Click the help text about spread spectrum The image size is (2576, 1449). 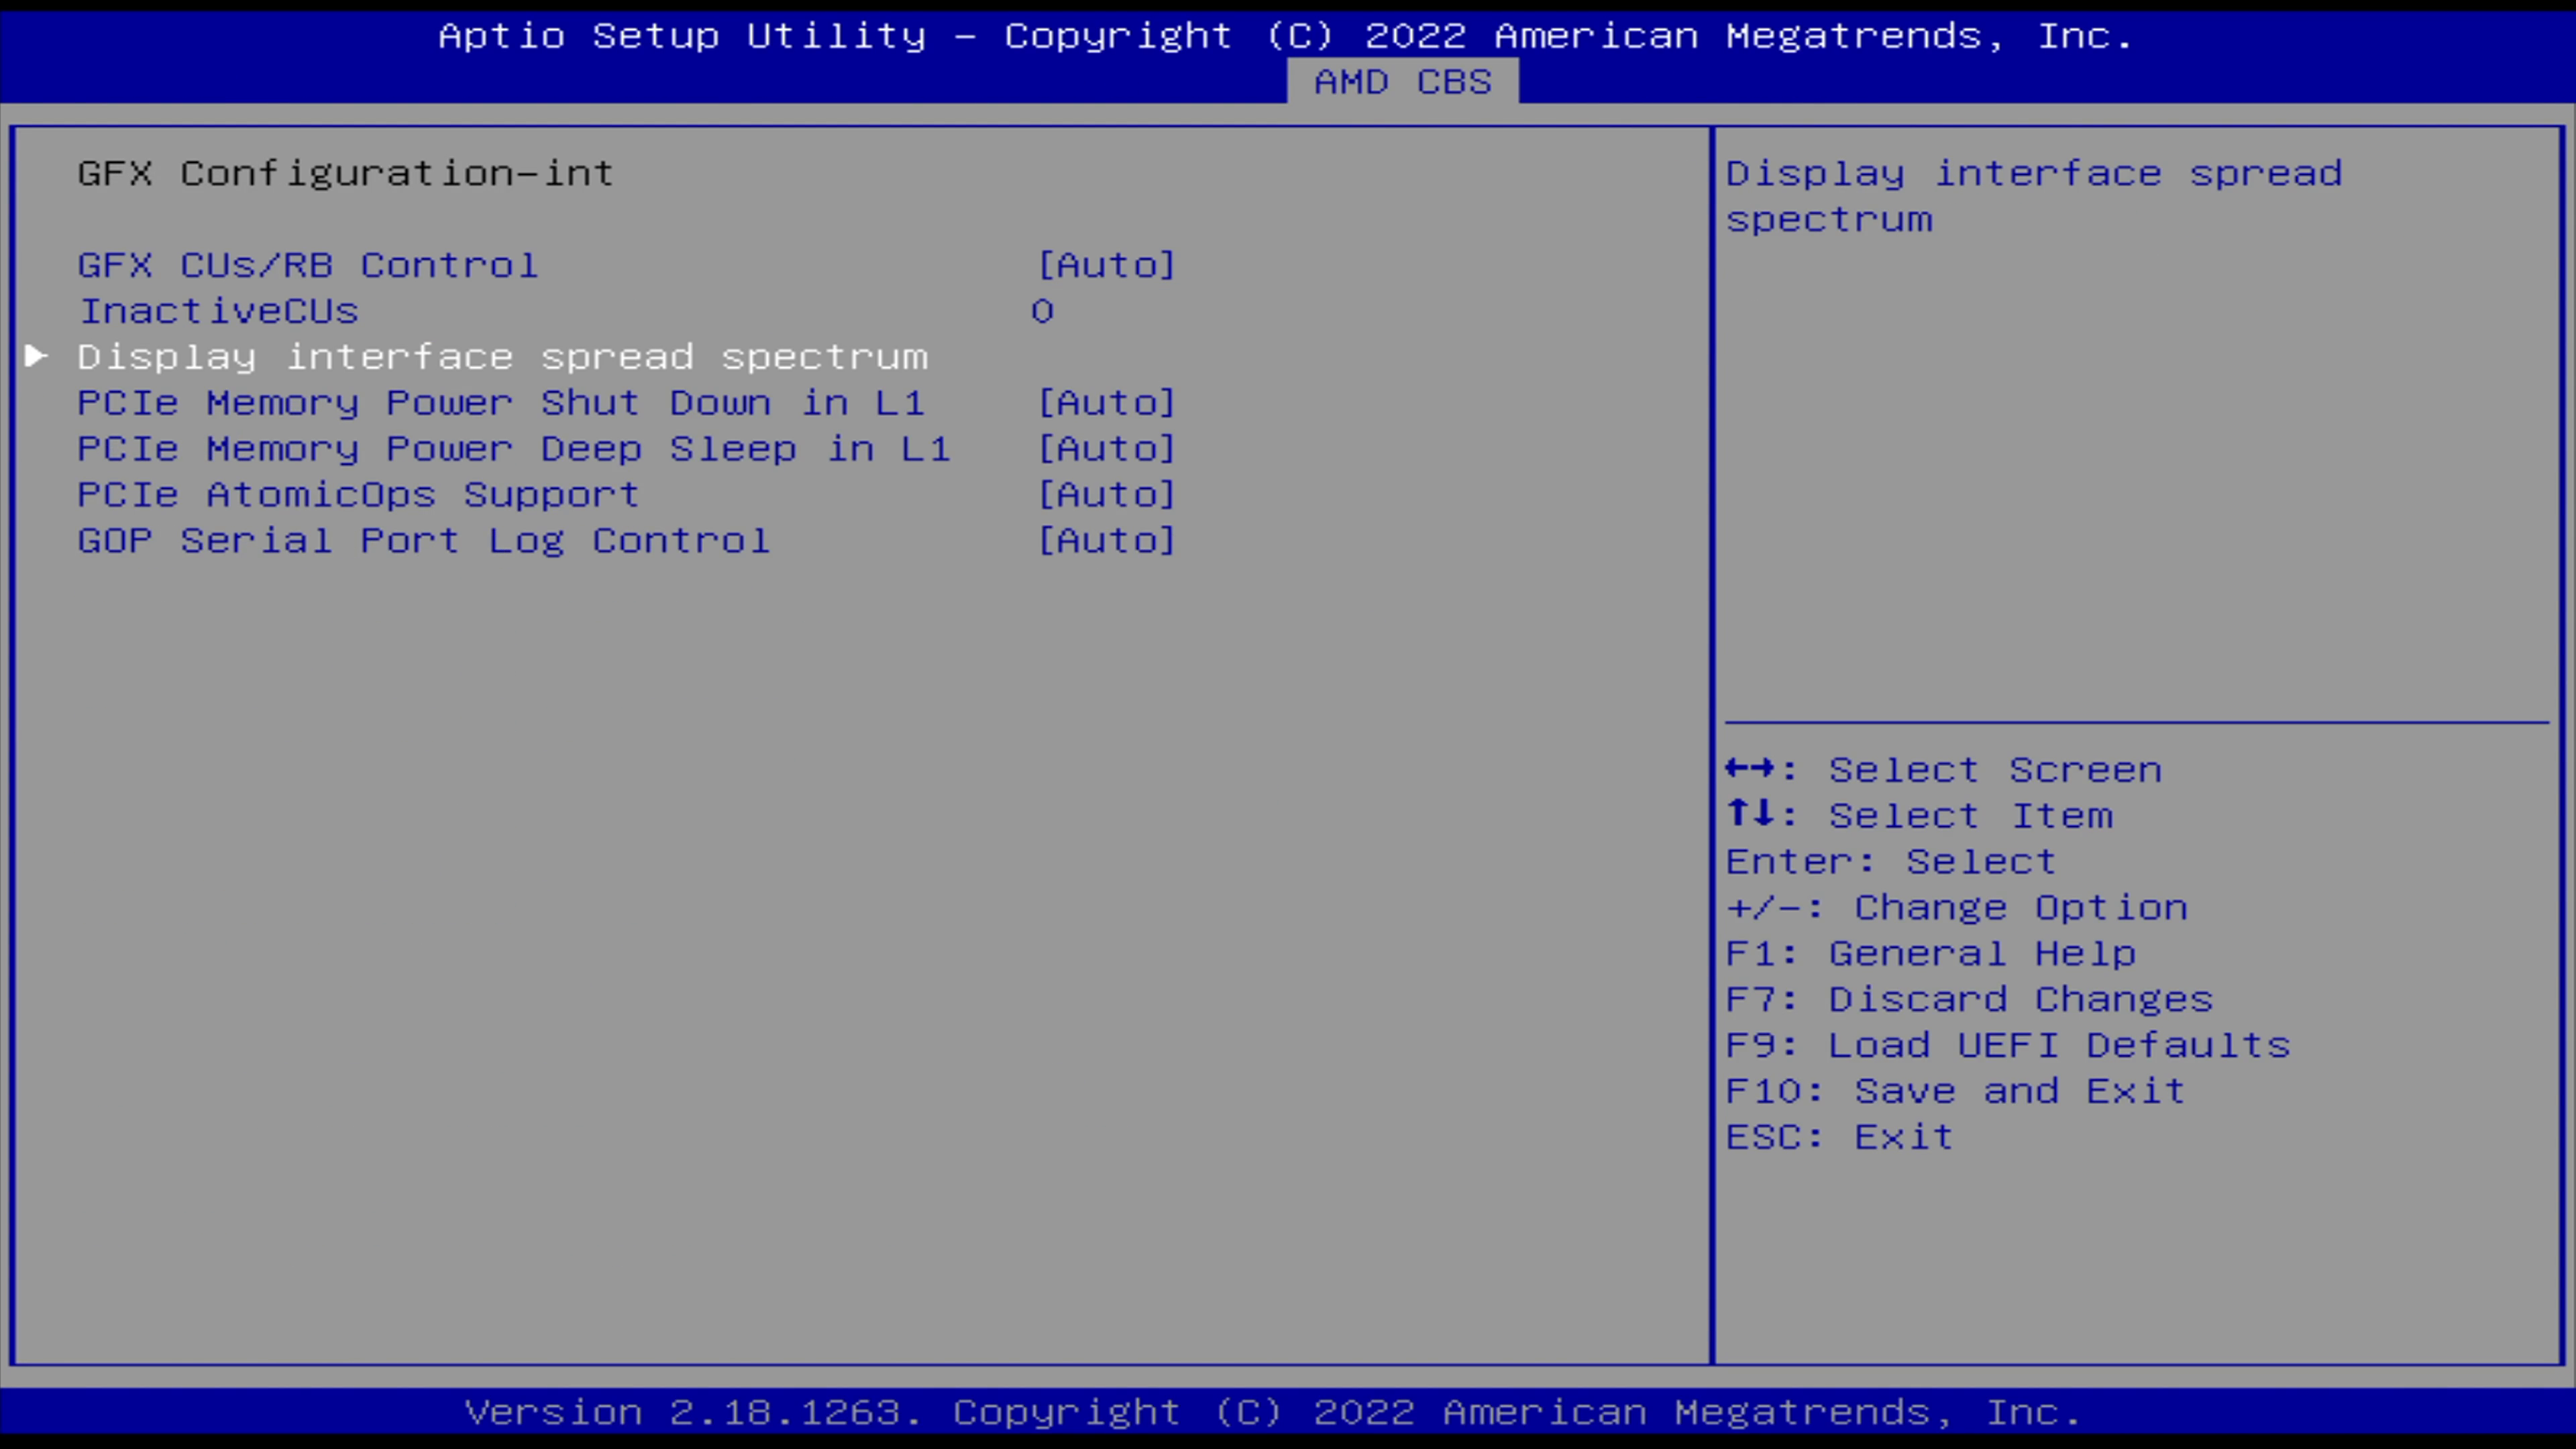[x=2034, y=196]
